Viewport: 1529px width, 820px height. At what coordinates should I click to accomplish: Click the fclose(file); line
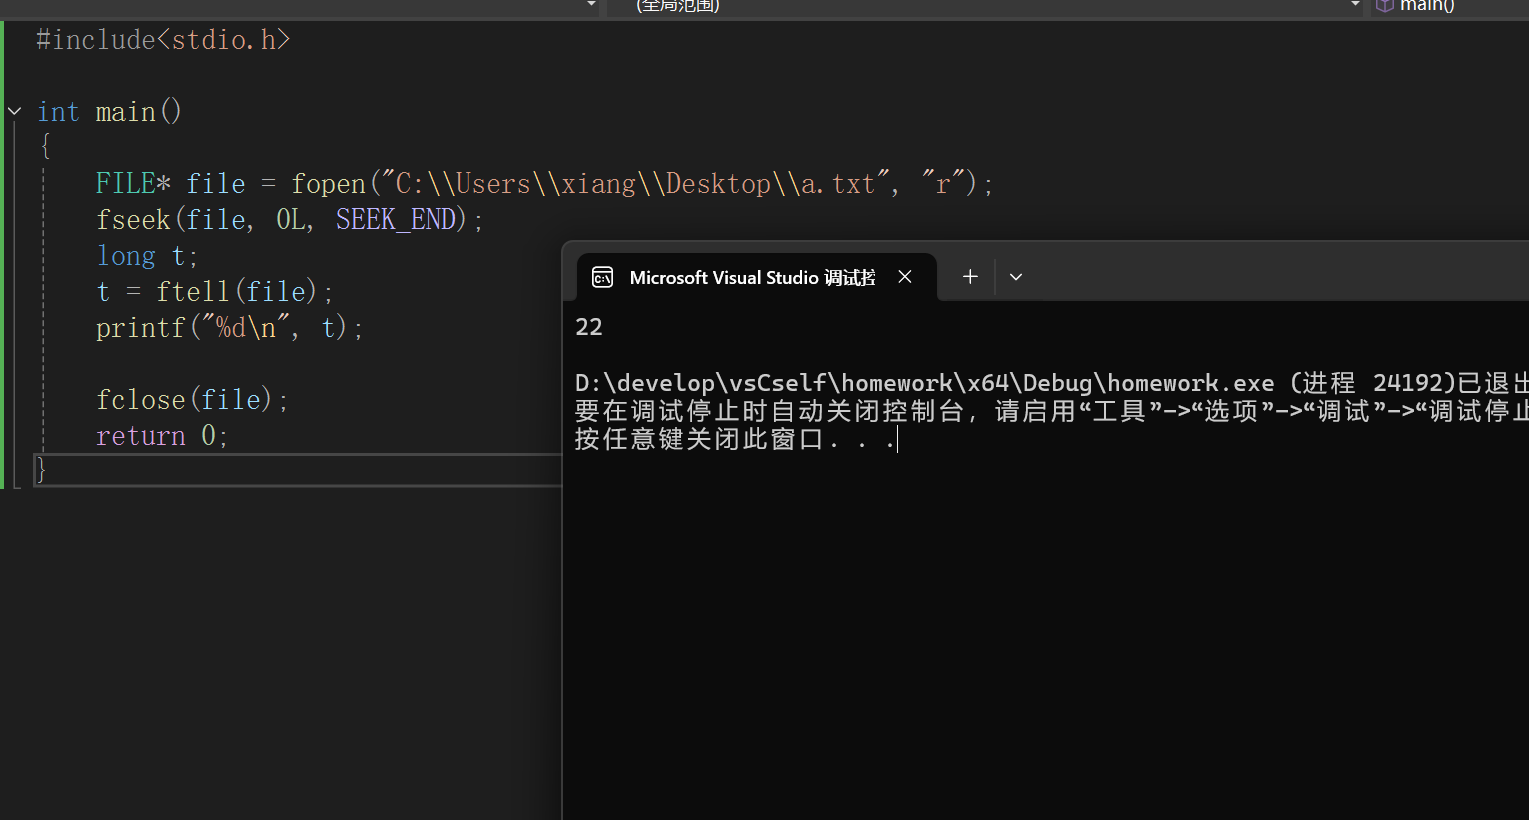point(192,400)
